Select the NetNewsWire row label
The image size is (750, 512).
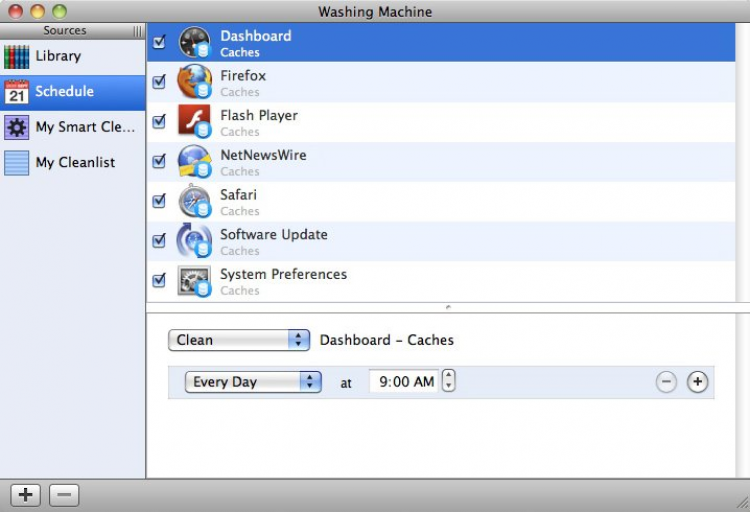263,155
